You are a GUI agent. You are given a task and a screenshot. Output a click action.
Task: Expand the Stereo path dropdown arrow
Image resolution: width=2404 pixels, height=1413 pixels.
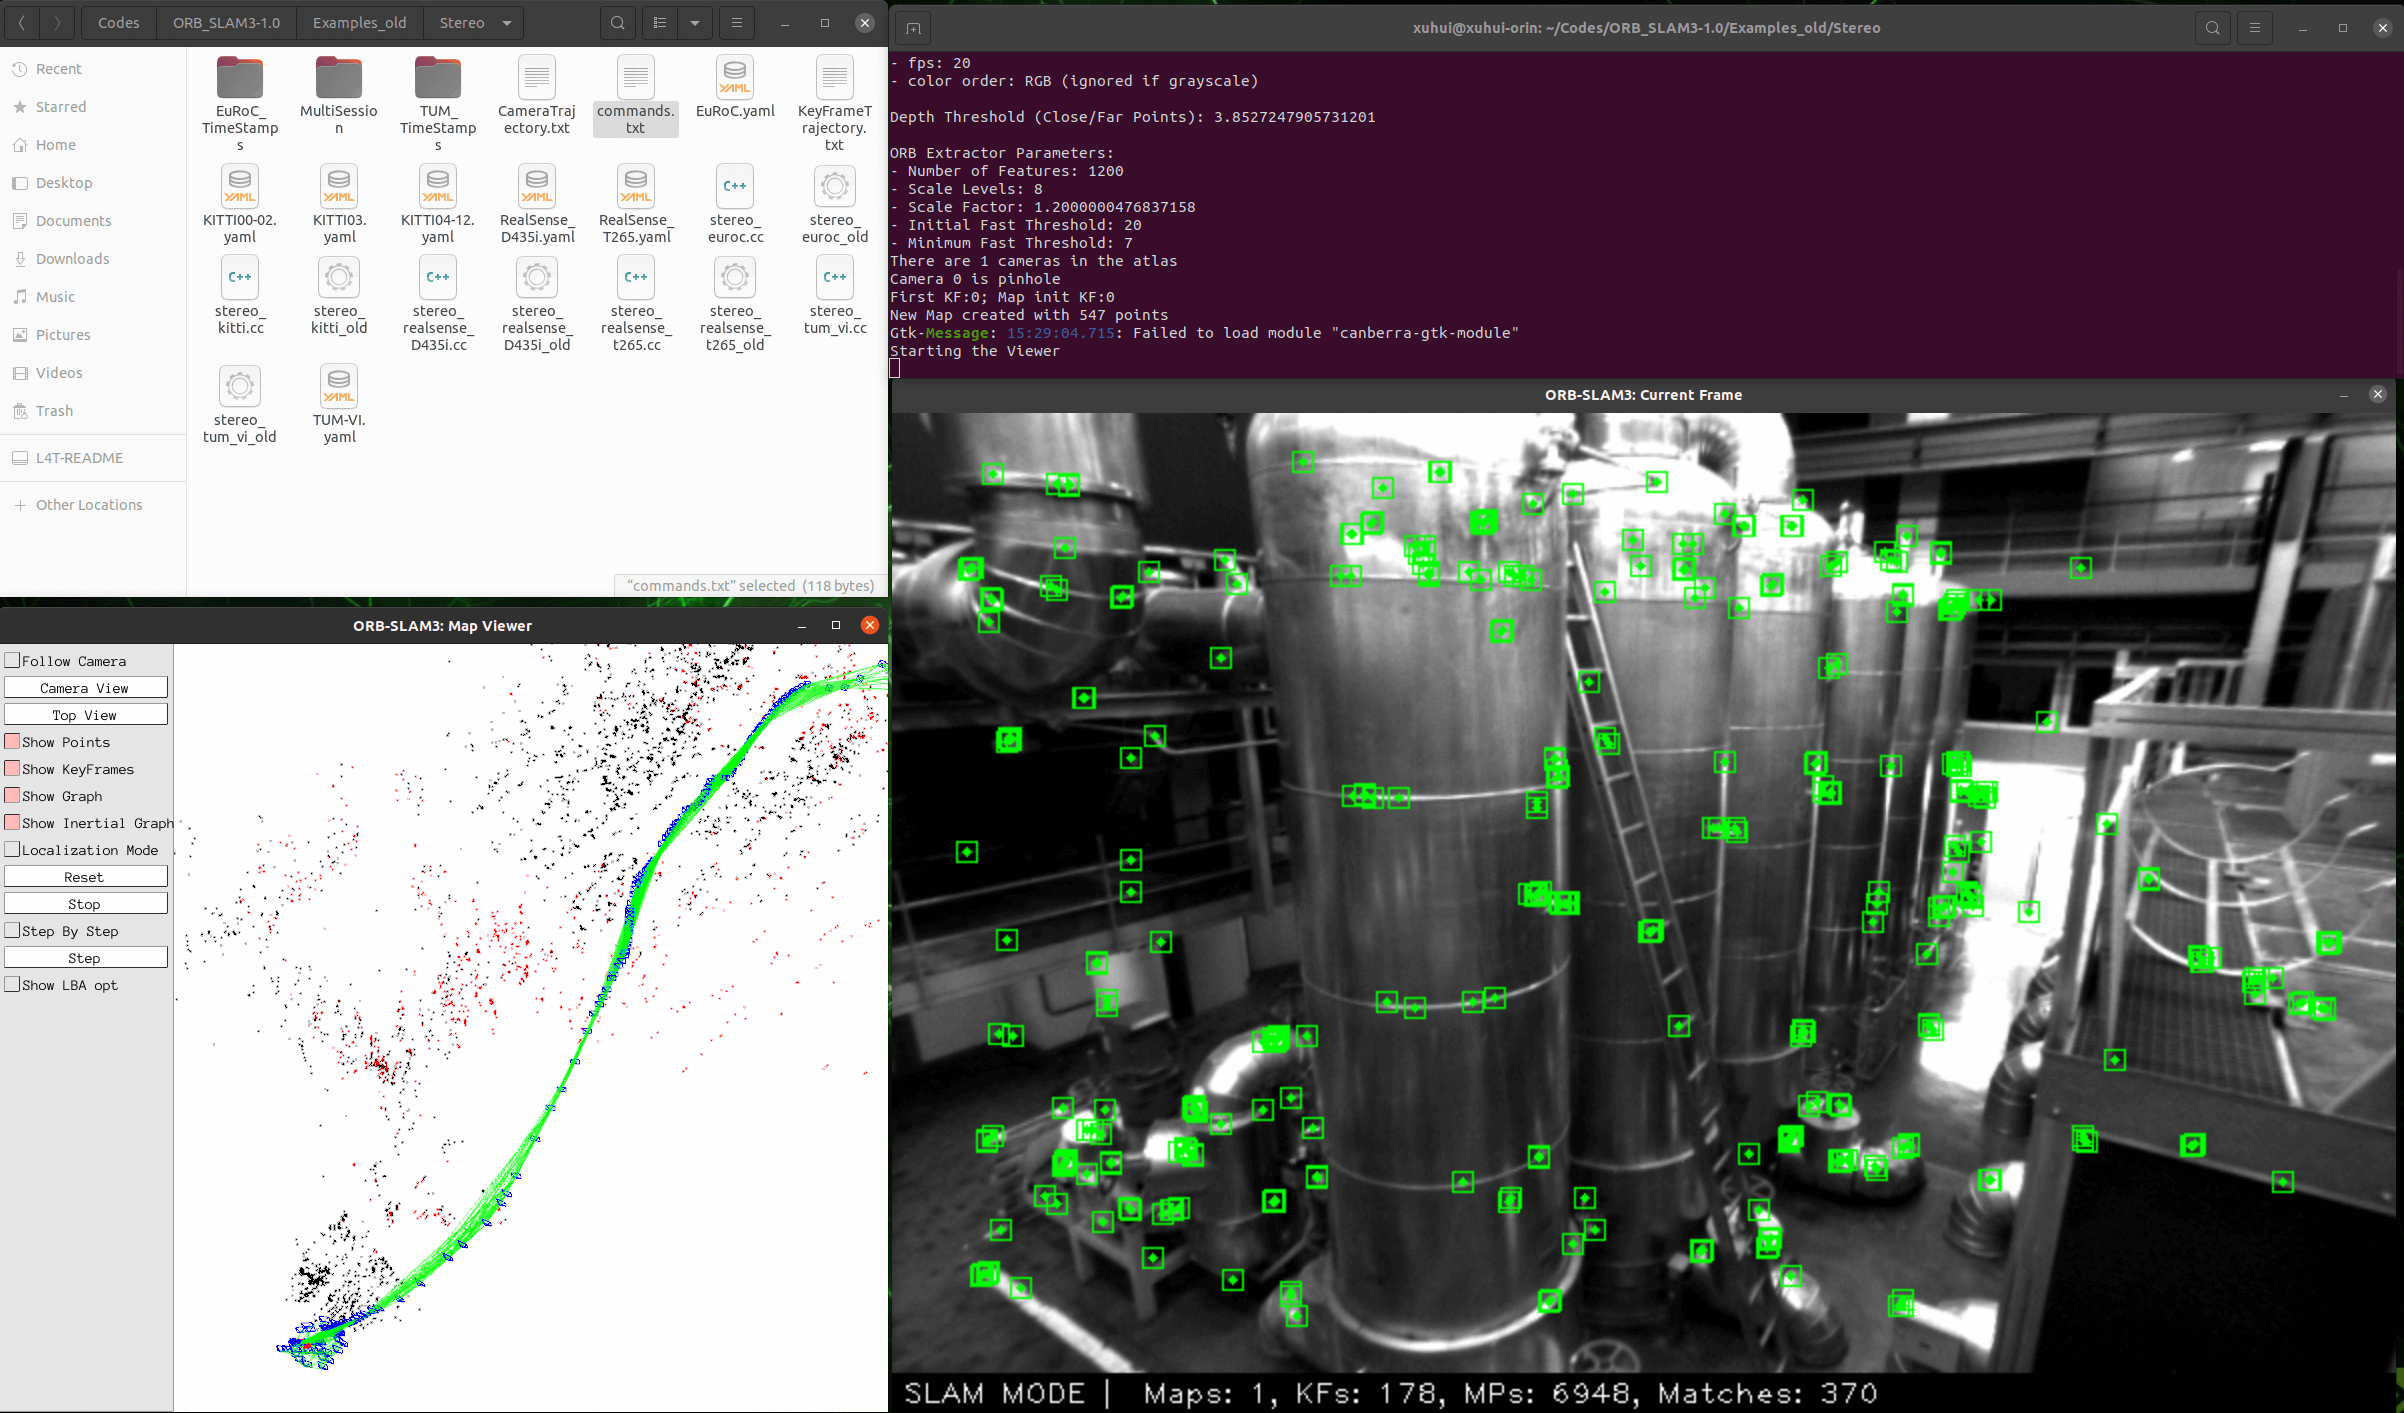click(x=507, y=23)
